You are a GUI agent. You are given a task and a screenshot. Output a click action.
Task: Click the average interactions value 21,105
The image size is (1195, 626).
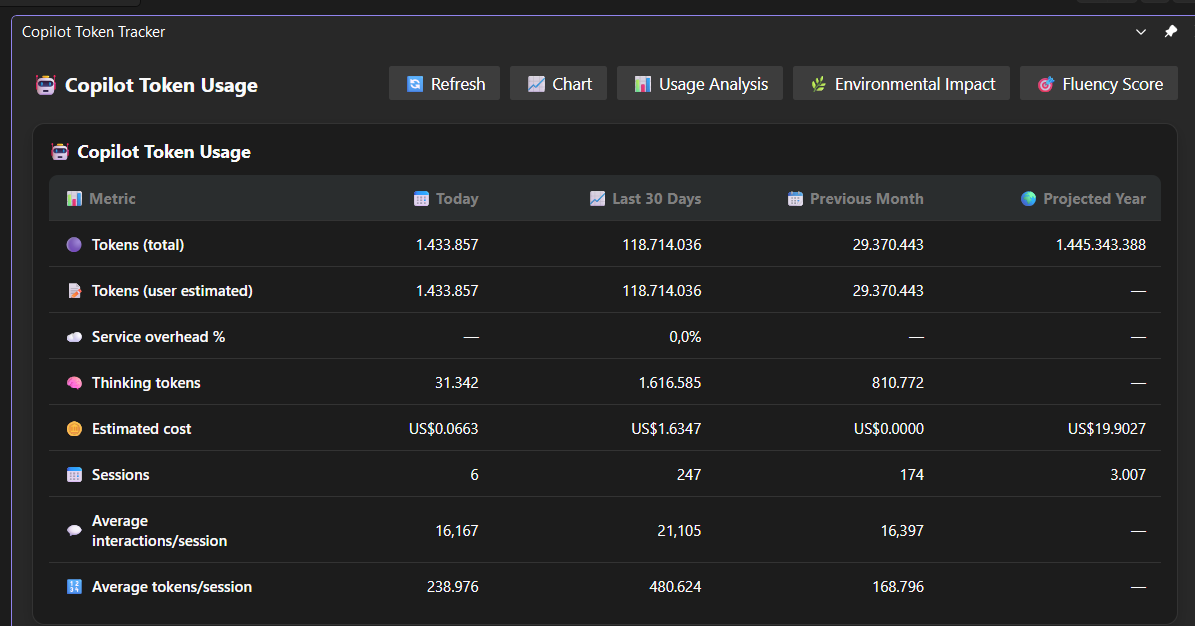tap(679, 531)
